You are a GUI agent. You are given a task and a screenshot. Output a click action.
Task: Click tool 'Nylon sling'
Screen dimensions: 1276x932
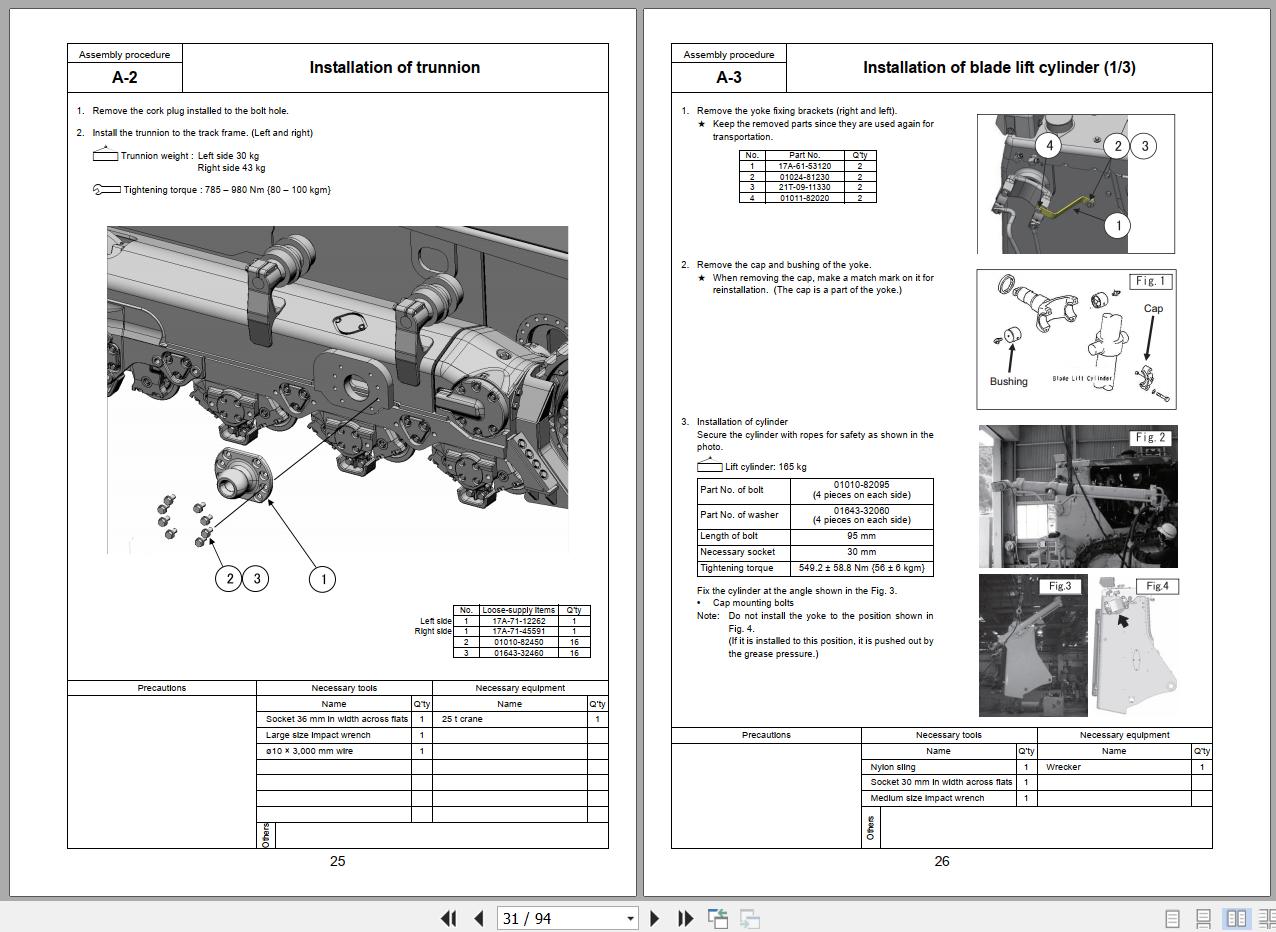click(893, 767)
